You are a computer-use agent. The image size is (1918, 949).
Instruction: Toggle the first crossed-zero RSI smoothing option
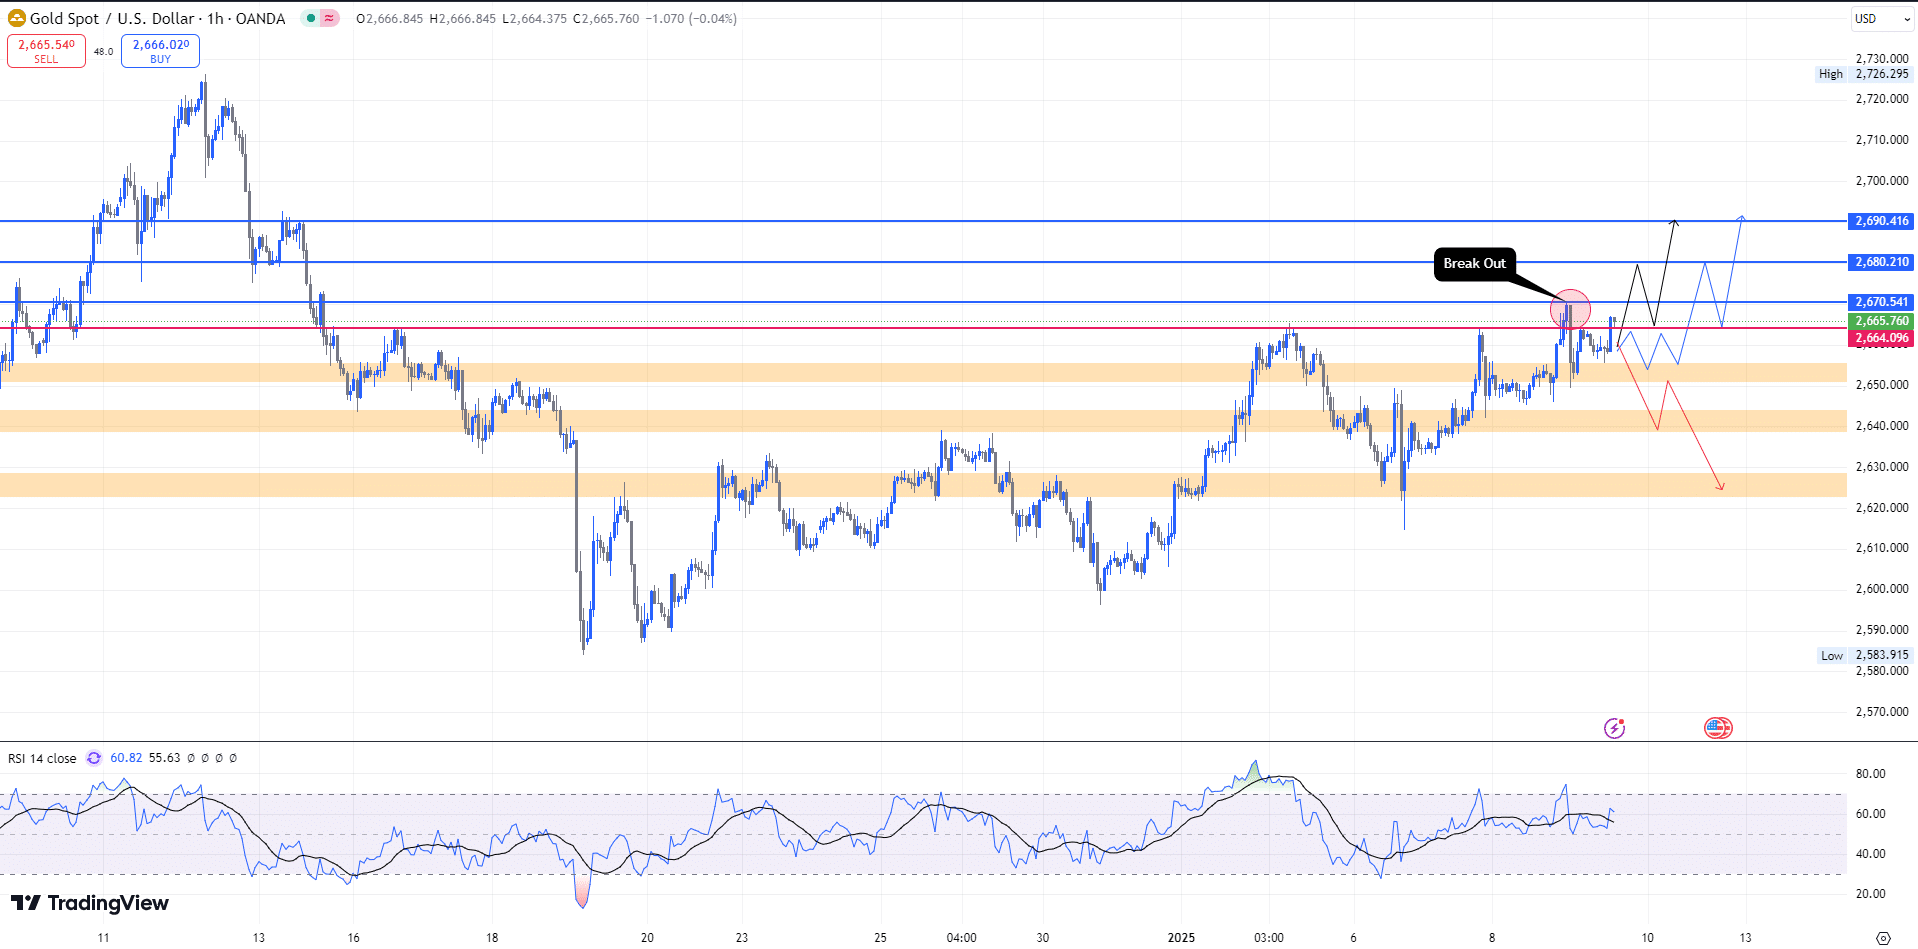pos(191,758)
